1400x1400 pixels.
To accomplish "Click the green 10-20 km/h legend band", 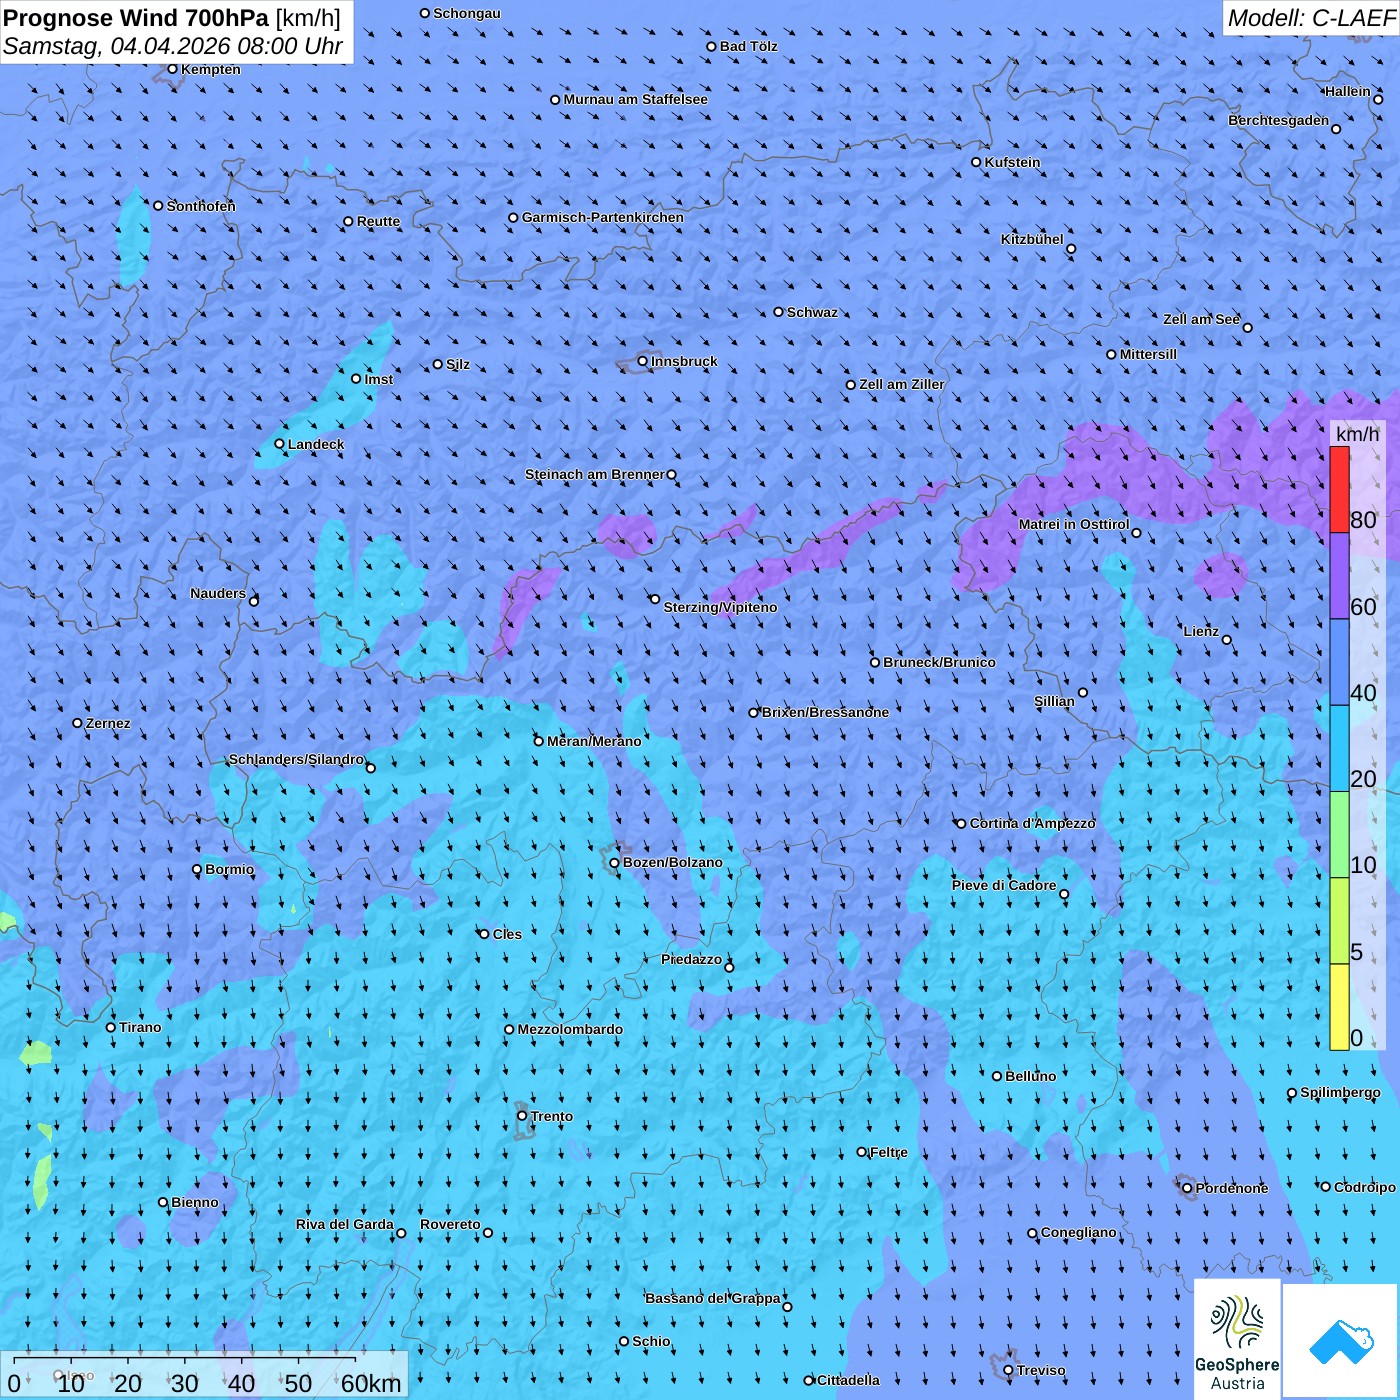I will 1339,834.
